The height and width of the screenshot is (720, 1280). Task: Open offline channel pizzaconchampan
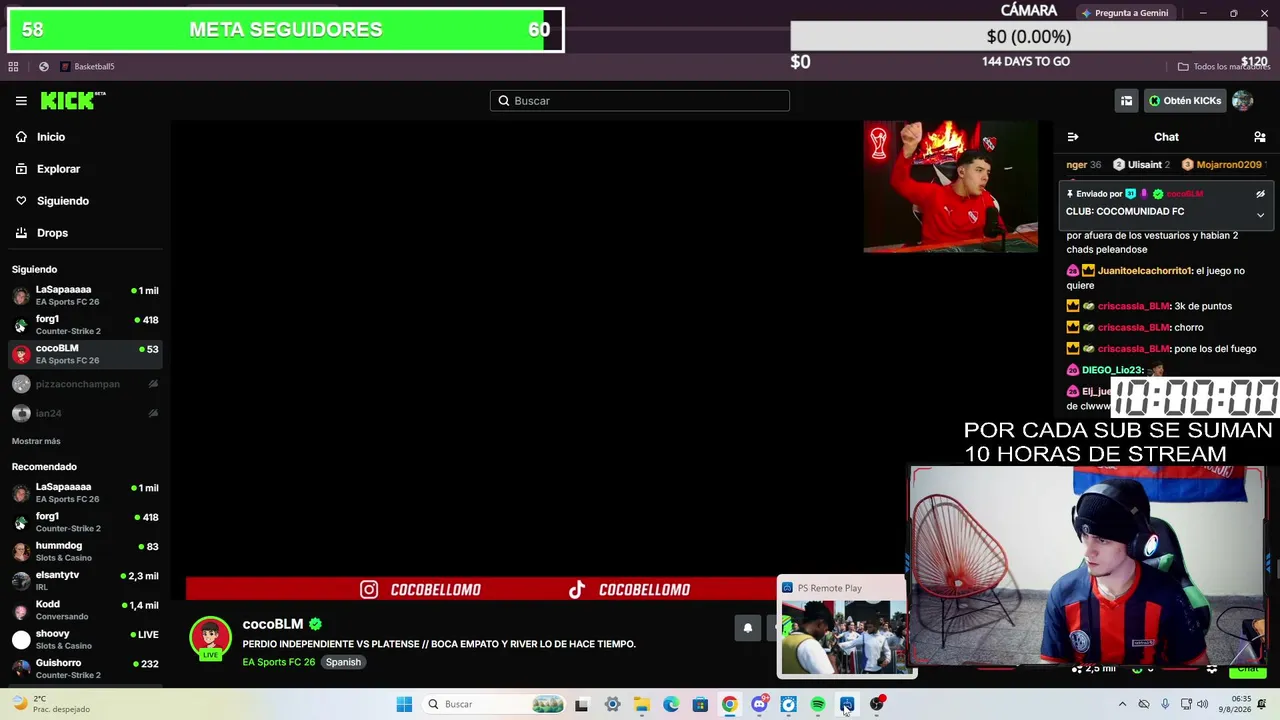pyautogui.click(x=85, y=384)
